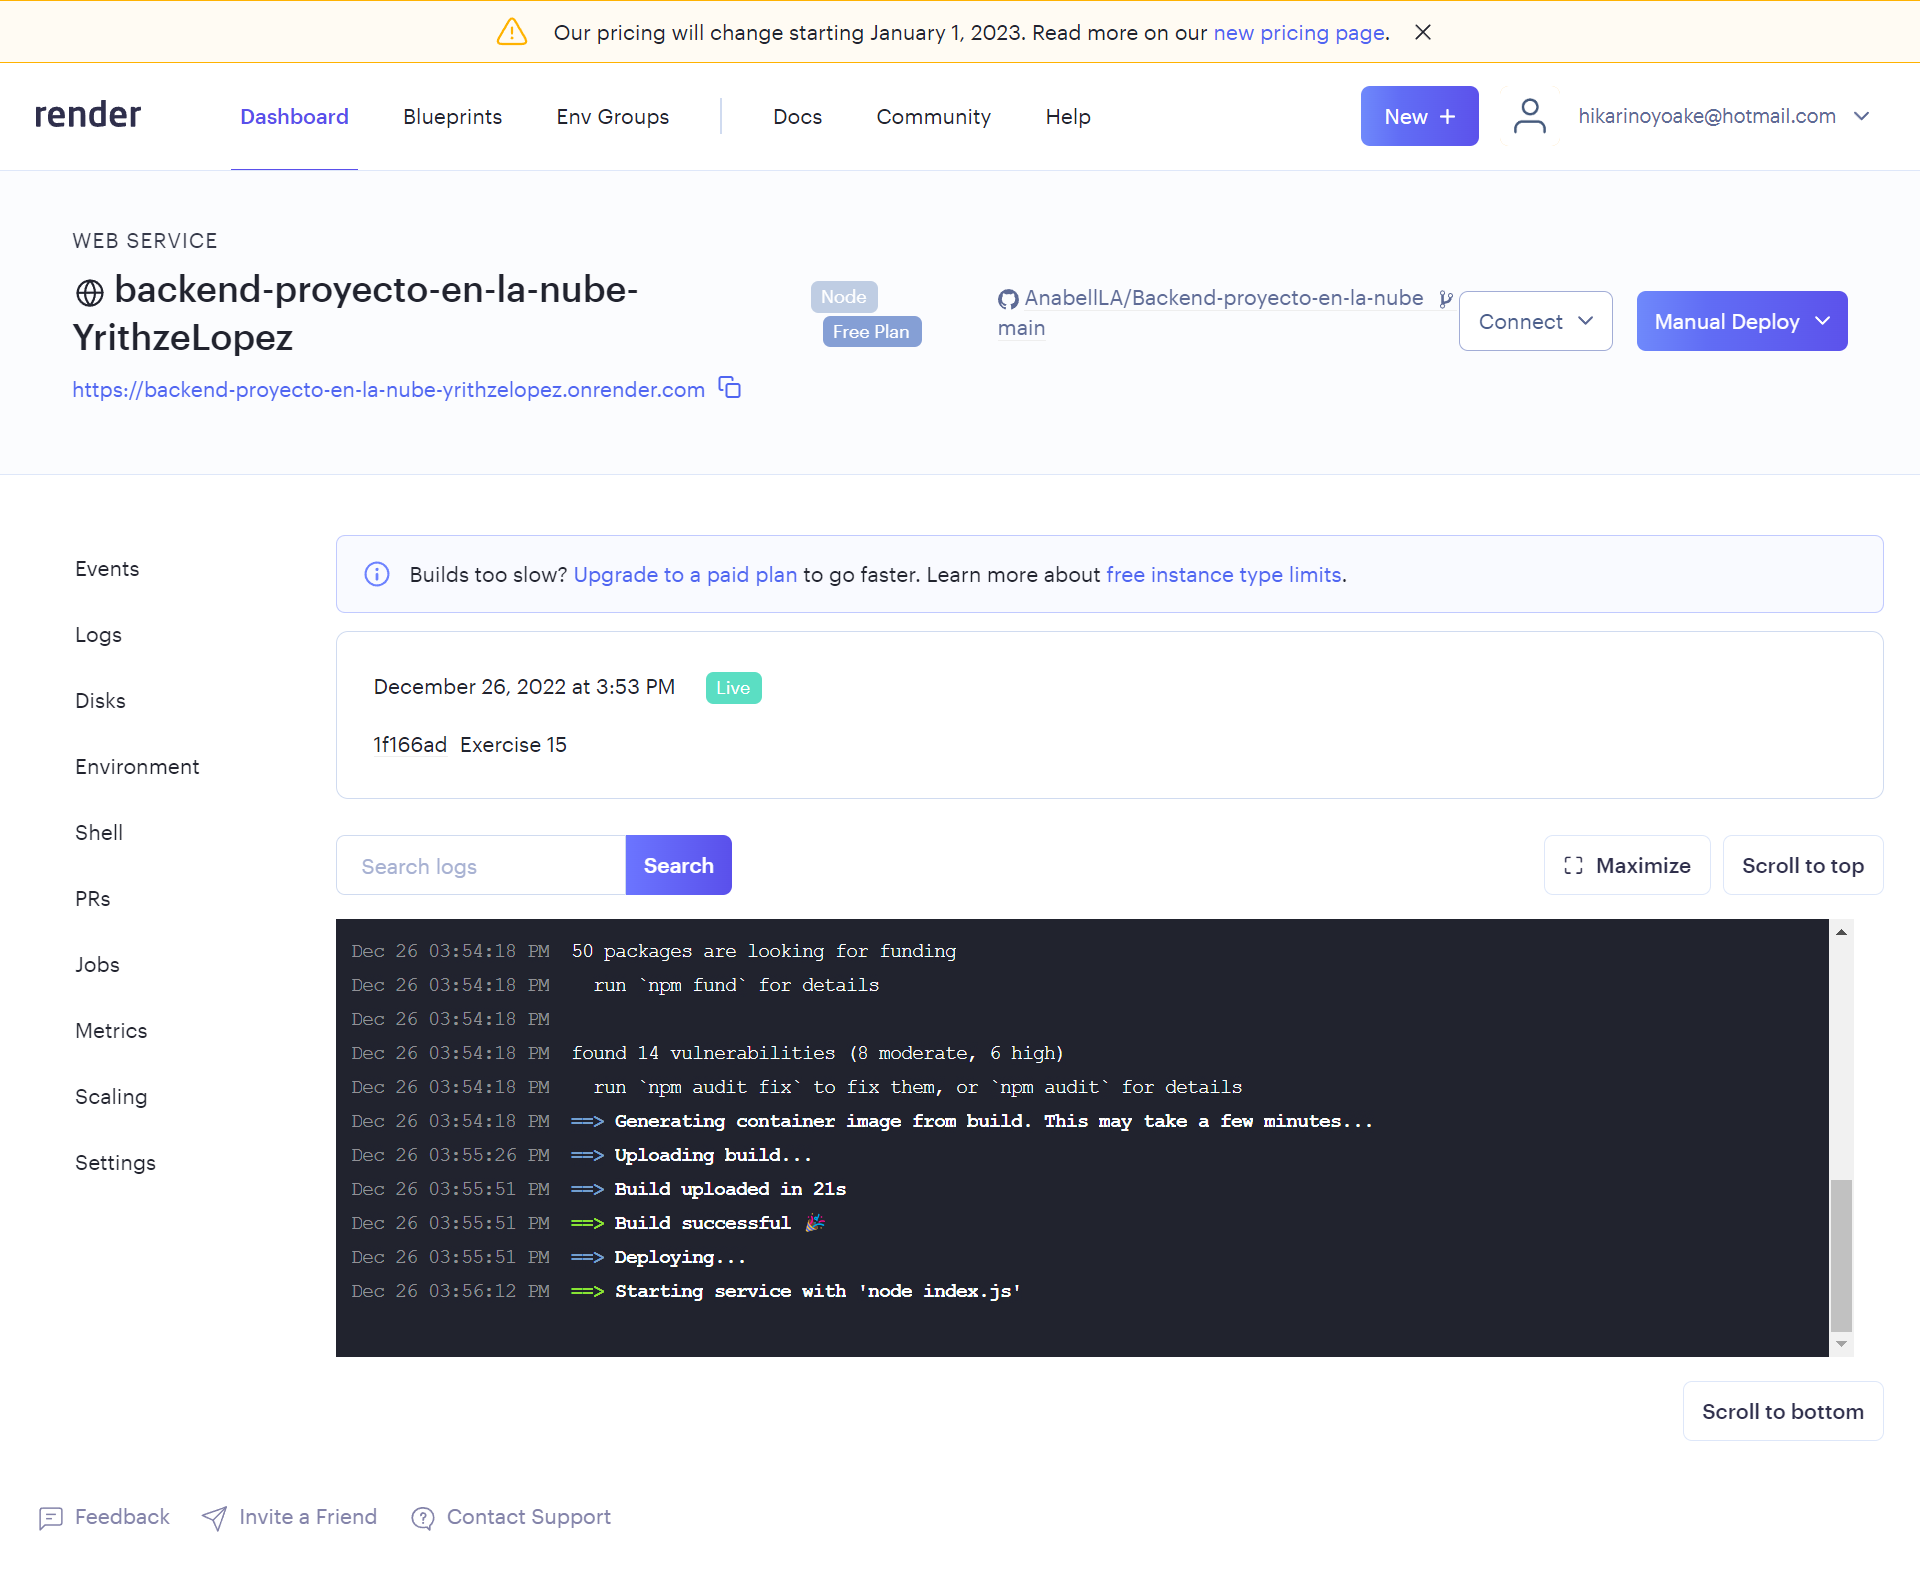Click the copy URL icon
The height and width of the screenshot is (1582, 1920).
(729, 387)
